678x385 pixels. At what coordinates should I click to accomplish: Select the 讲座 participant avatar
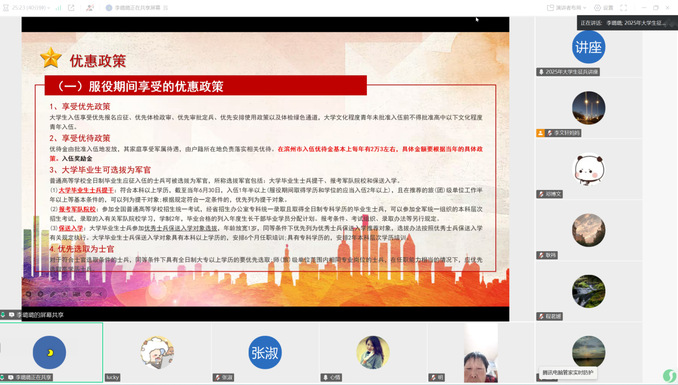(x=588, y=47)
